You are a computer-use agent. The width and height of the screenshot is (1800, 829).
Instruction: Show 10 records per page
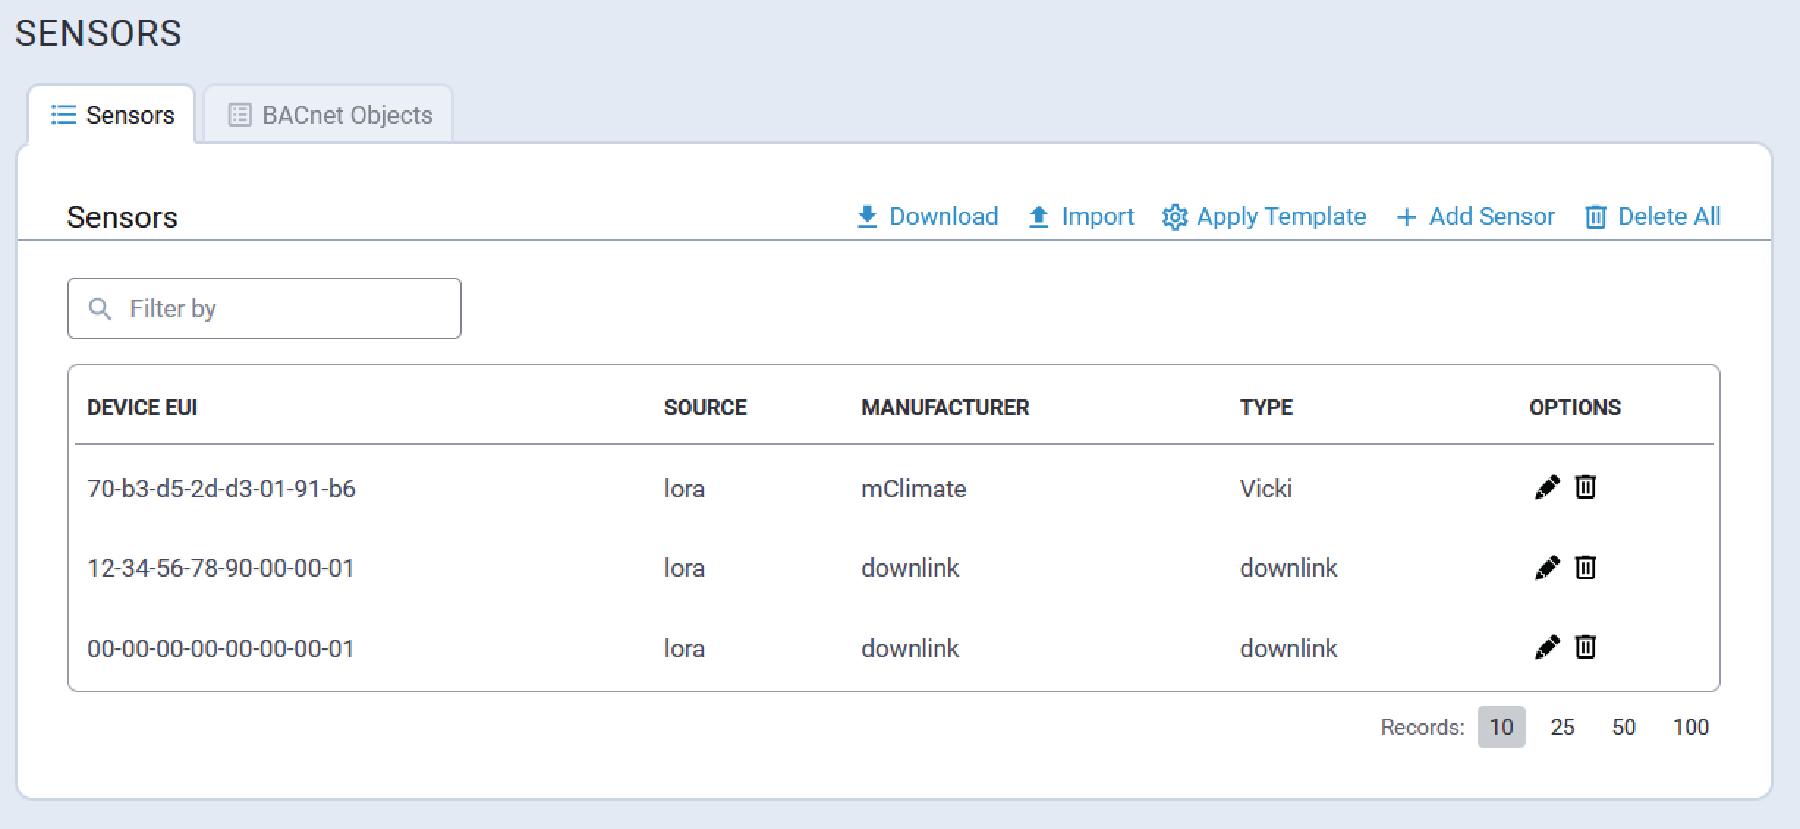pyautogui.click(x=1501, y=727)
